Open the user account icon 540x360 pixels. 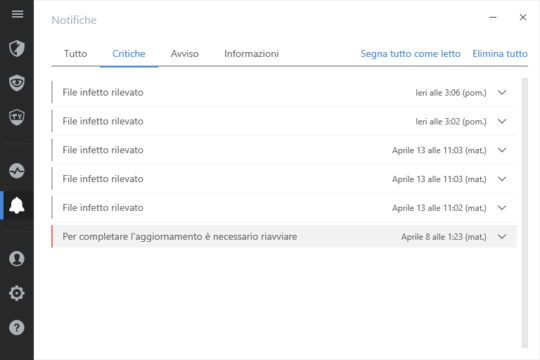[17, 259]
